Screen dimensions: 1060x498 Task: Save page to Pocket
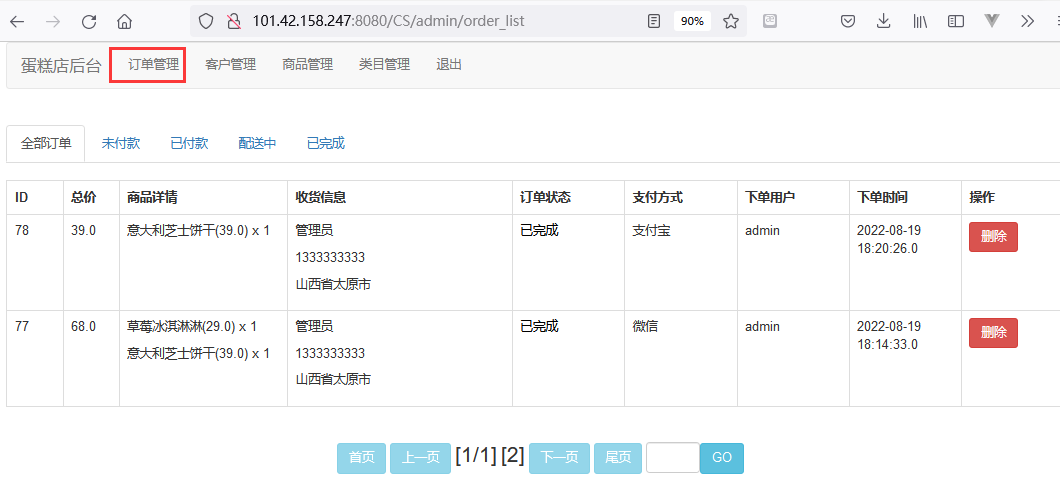847,21
